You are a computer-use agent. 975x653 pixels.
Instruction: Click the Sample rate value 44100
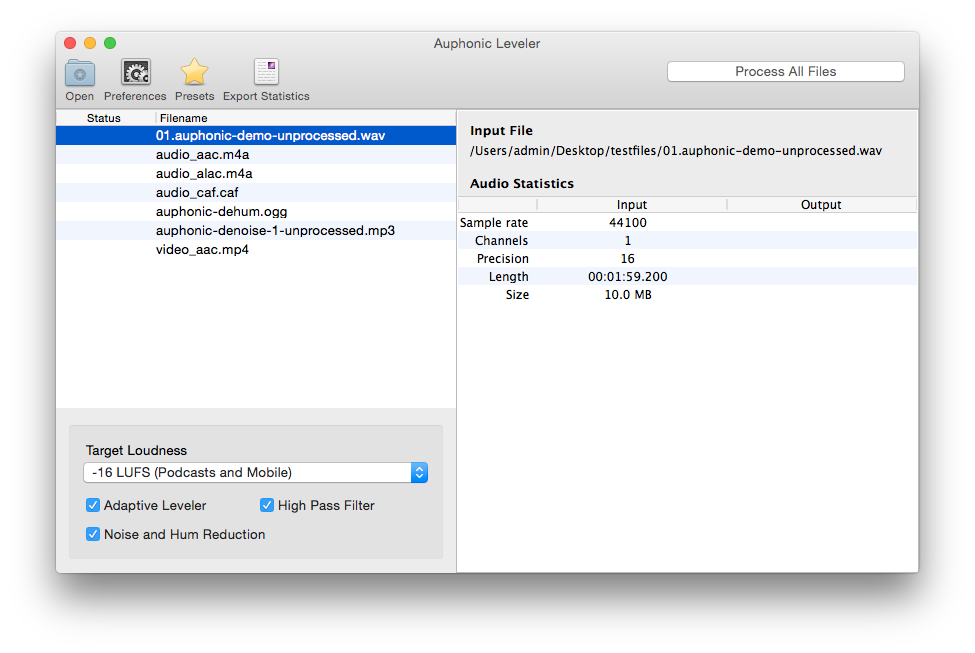[x=628, y=223]
